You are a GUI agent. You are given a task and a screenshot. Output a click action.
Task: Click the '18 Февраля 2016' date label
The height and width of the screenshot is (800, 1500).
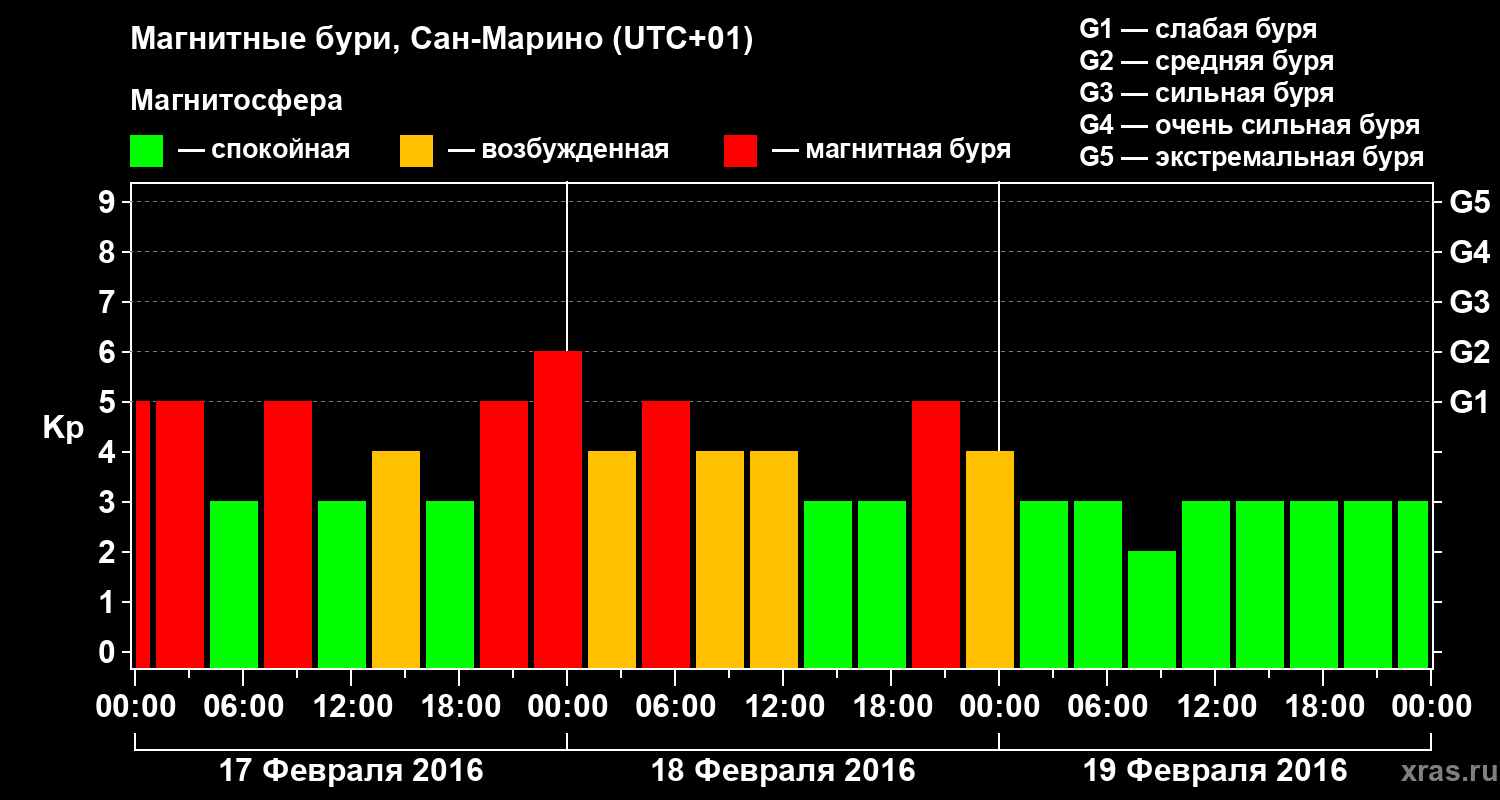coord(783,771)
